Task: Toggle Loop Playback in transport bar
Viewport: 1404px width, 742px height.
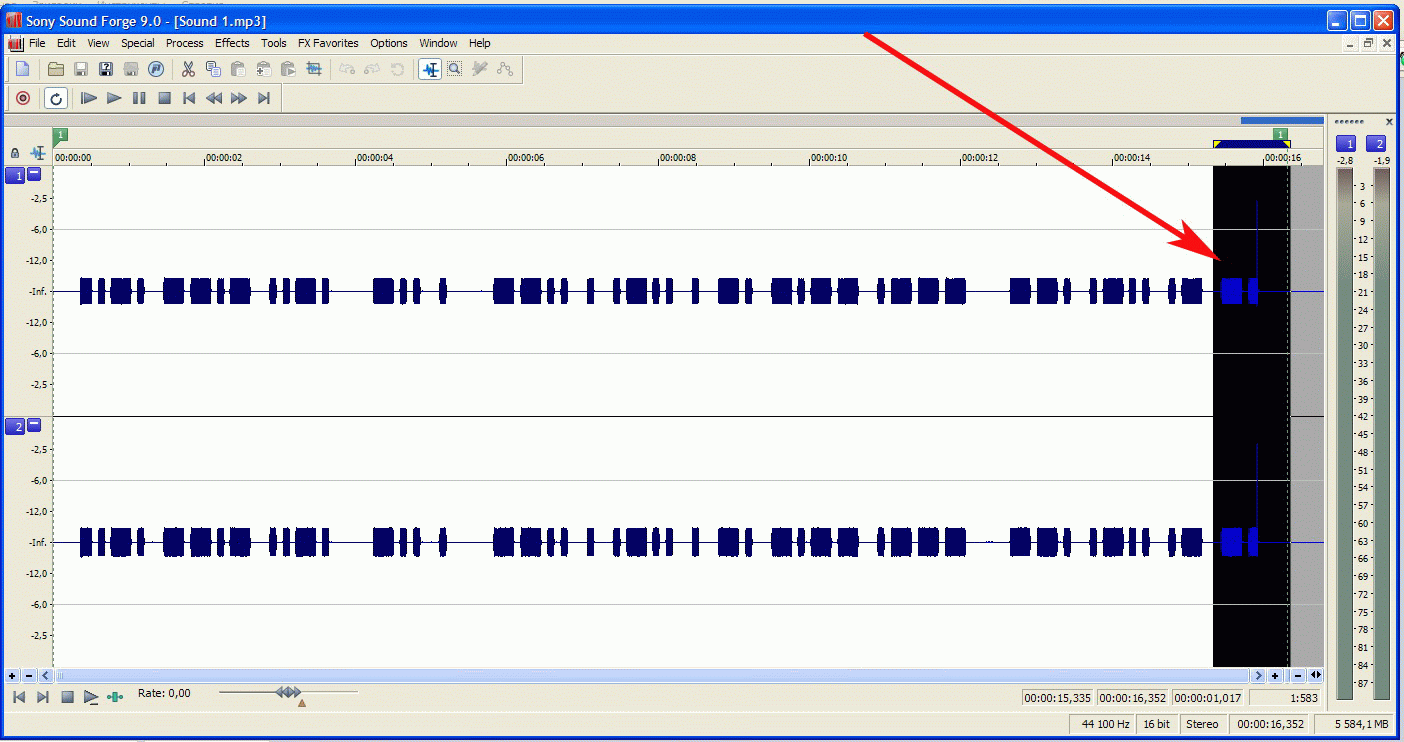Action: [x=56, y=98]
